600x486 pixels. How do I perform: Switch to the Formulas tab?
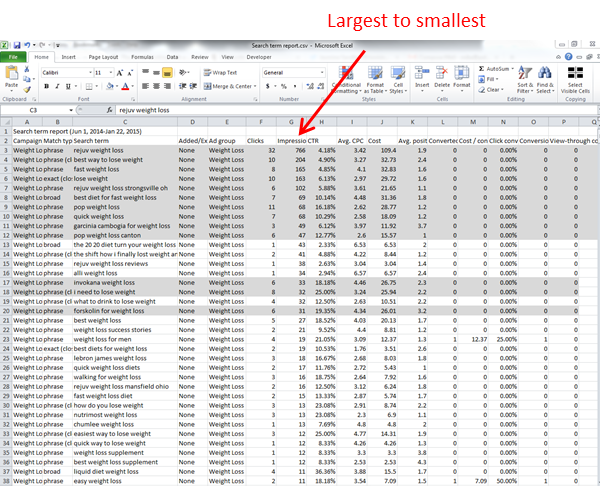(x=142, y=57)
